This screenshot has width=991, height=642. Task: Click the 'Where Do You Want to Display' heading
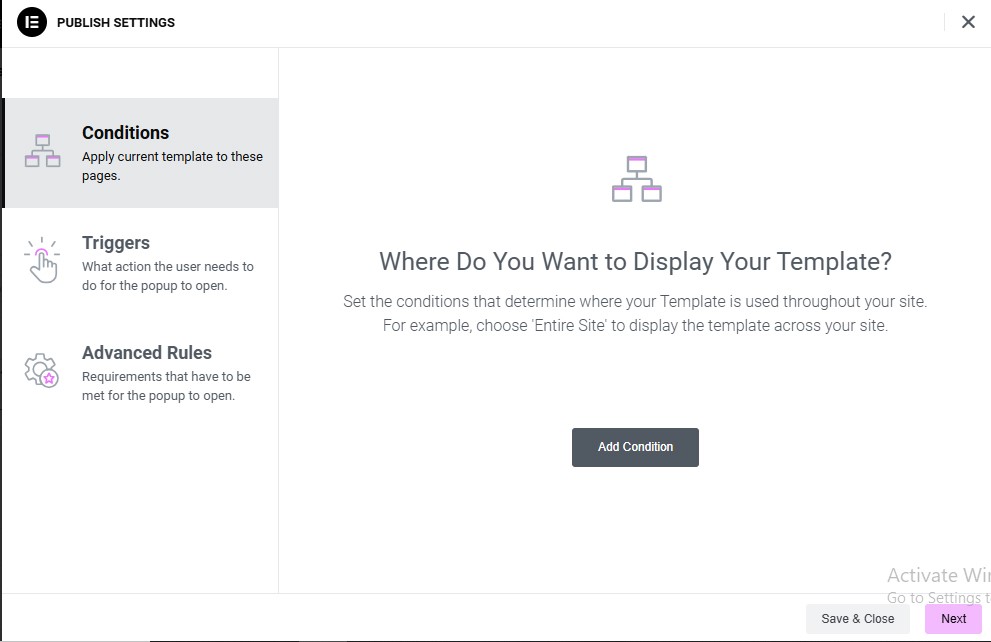pyautogui.click(x=635, y=262)
